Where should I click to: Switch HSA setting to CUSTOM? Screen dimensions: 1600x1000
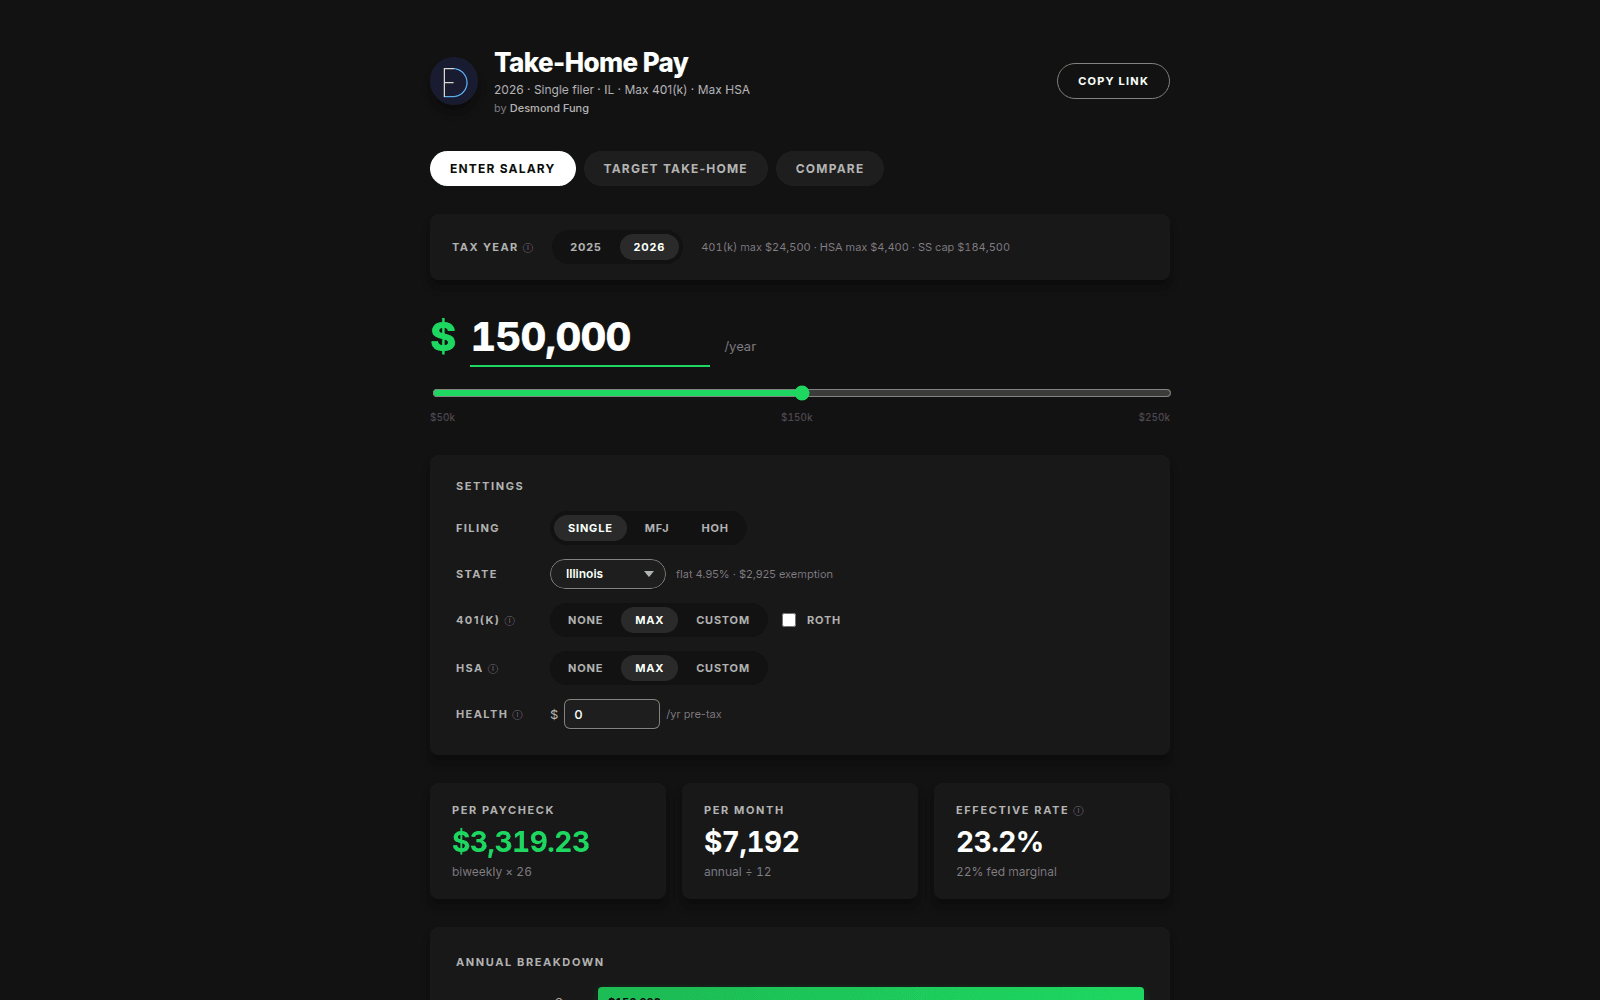pos(723,668)
